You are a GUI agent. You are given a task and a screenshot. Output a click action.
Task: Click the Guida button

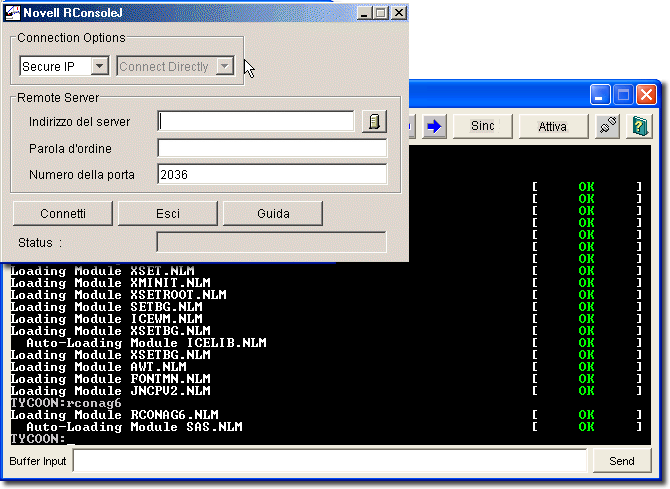pos(273,213)
